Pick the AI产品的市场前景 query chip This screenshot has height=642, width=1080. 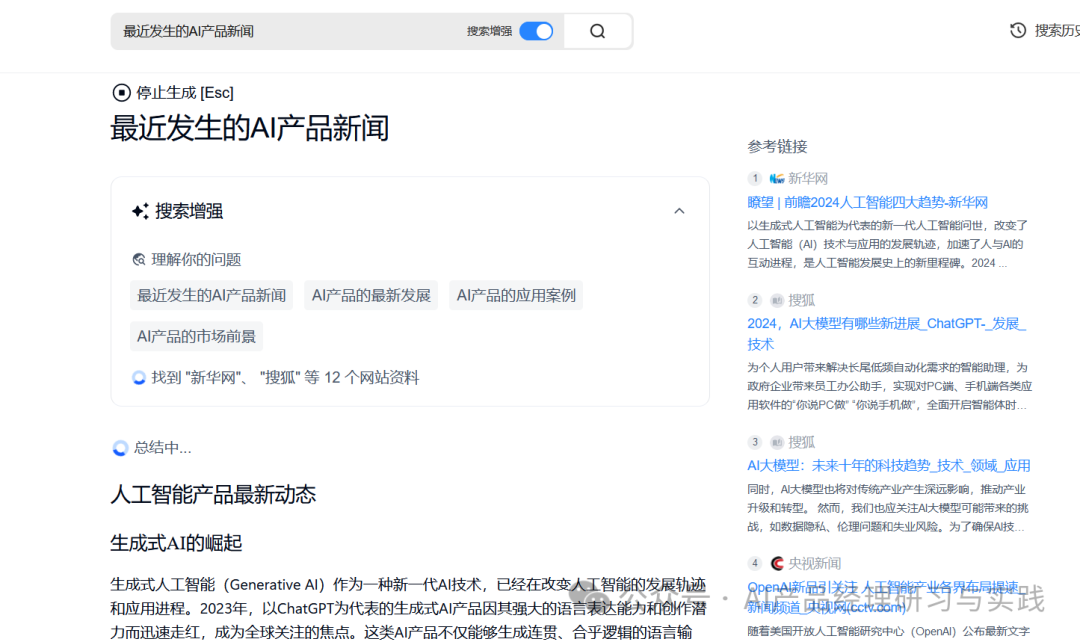[196, 336]
